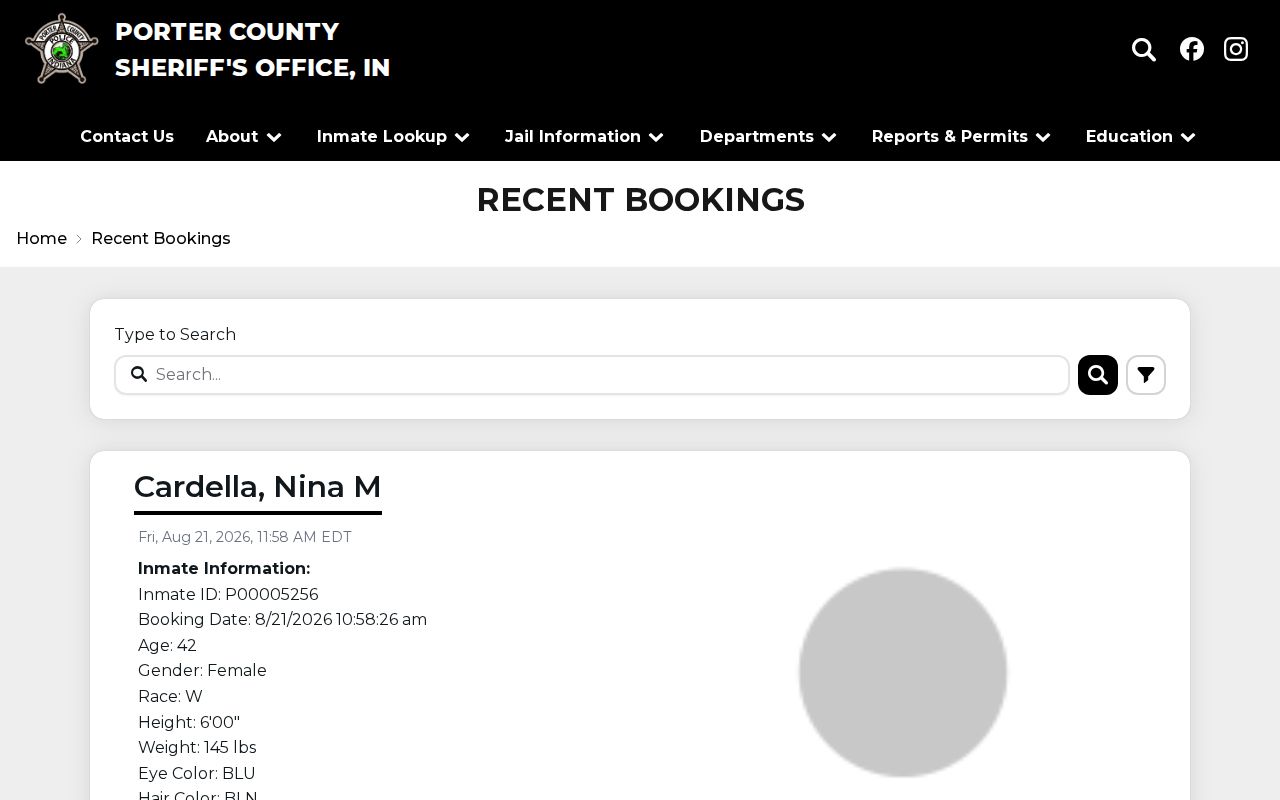This screenshot has width=1280, height=800.
Task: Open the Instagram icon in header
Action: pos(1236,49)
